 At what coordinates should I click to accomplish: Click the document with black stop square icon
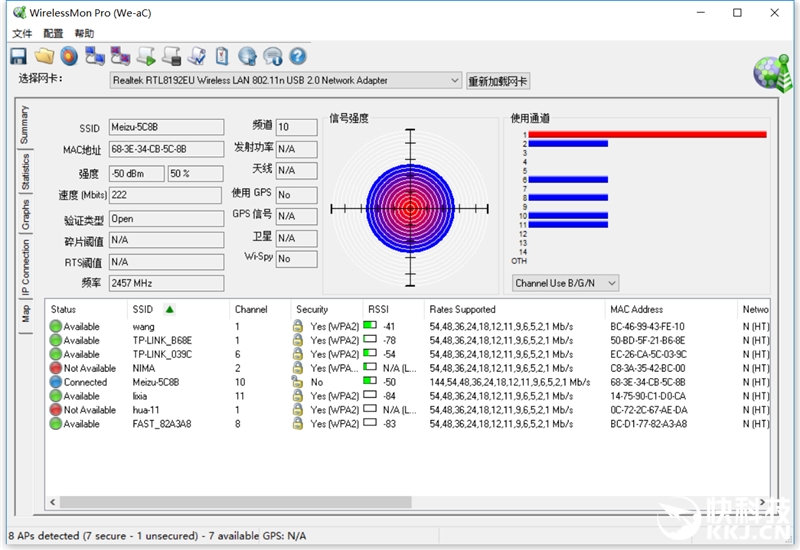pos(172,56)
